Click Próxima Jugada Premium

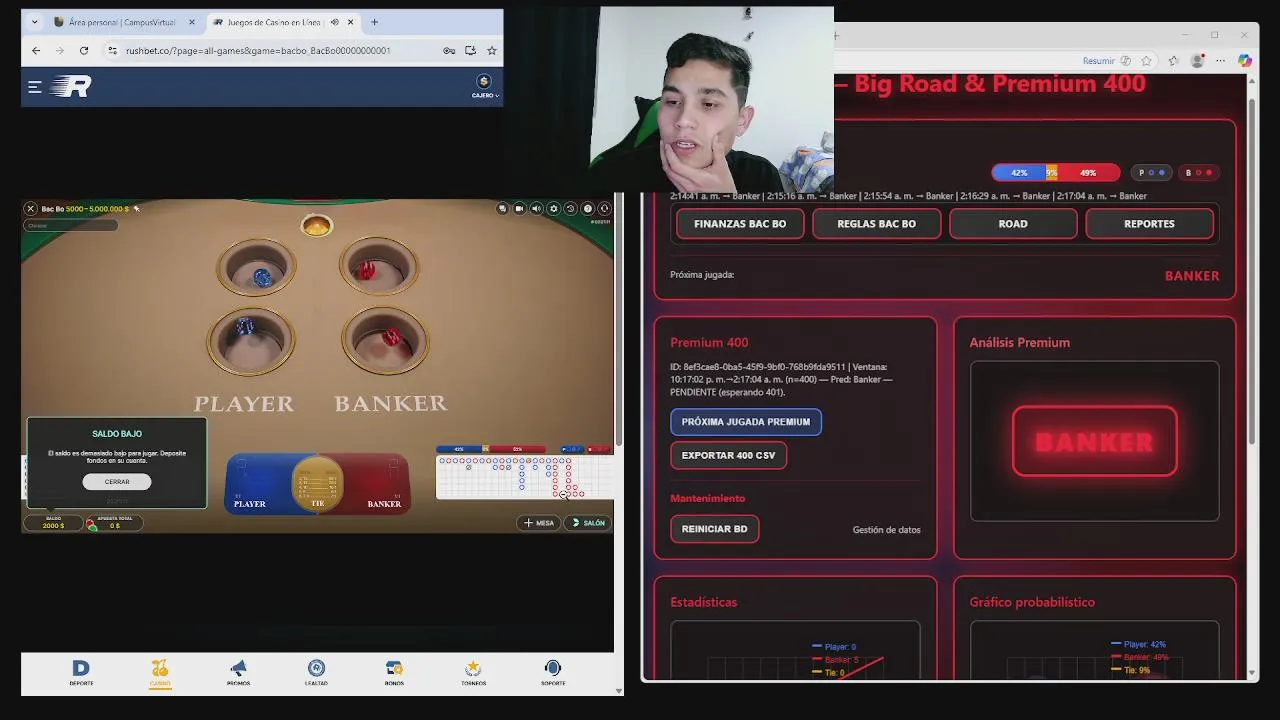pos(746,422)
